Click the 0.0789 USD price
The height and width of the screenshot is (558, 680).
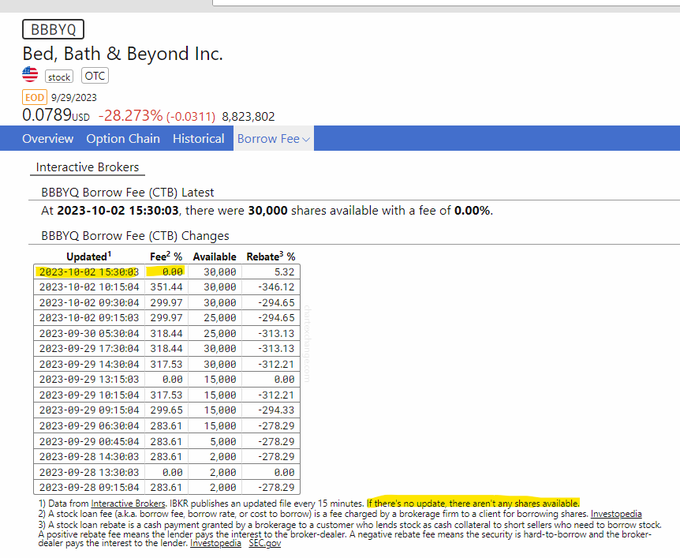56,115
